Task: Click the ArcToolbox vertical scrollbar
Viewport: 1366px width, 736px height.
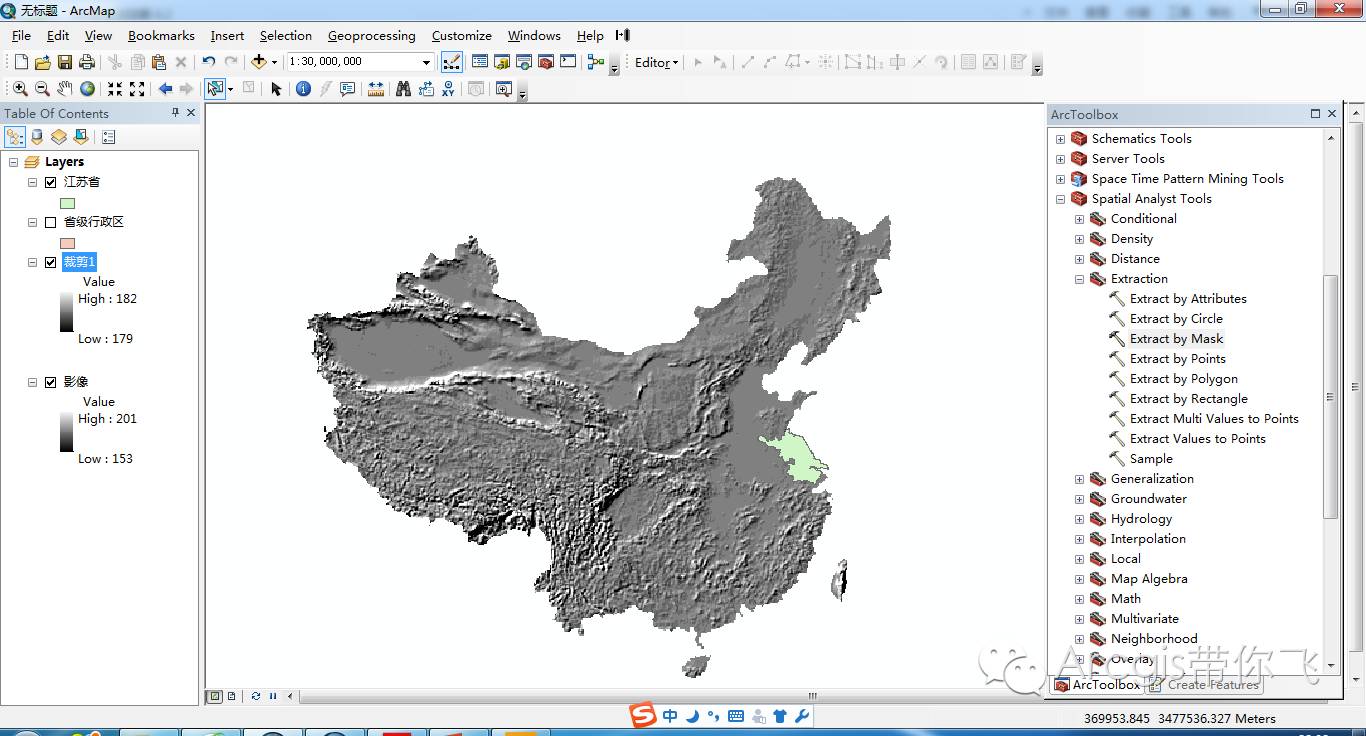Action: click(x=1330, y=395)
